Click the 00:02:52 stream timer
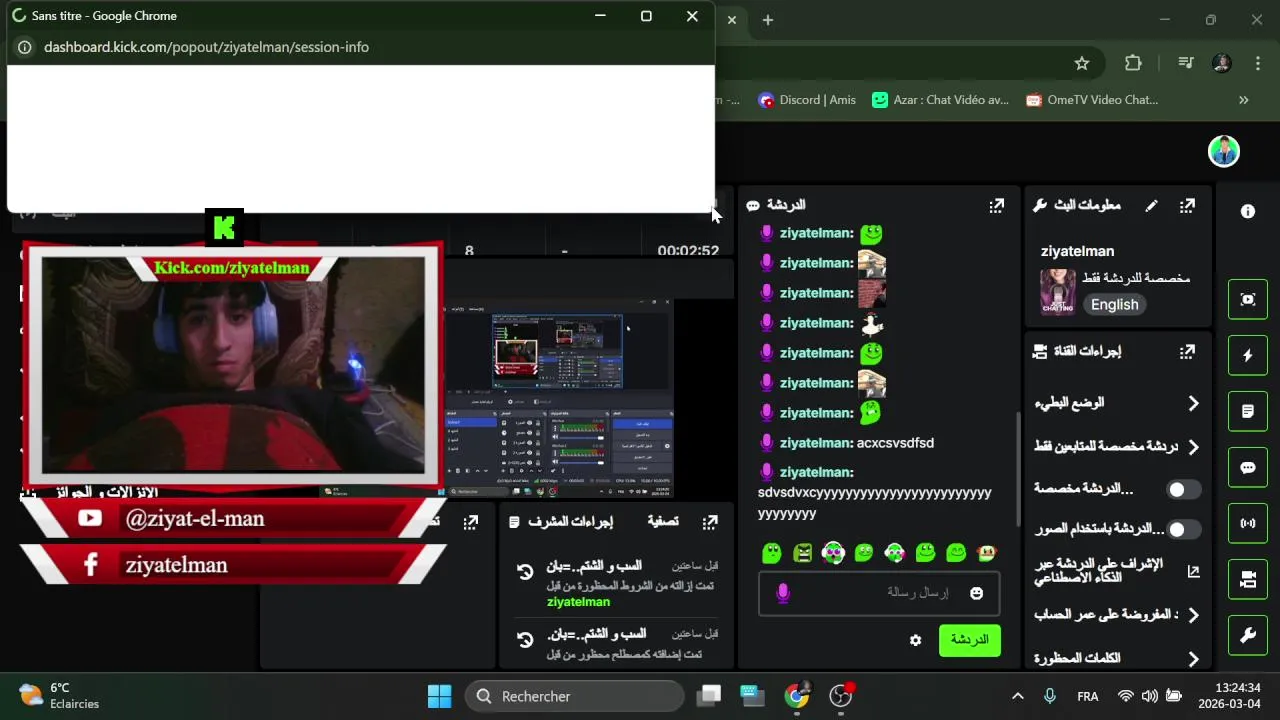Viewport: 1280px width, 720px height. coord(688,251)
